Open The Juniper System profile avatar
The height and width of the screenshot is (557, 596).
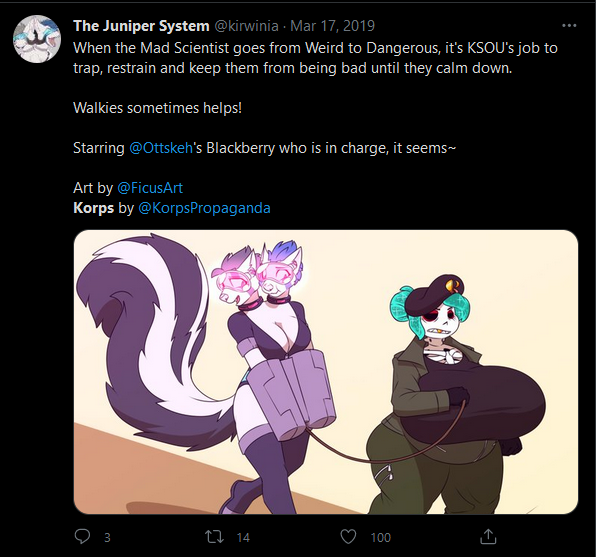(x=37, y=39)
